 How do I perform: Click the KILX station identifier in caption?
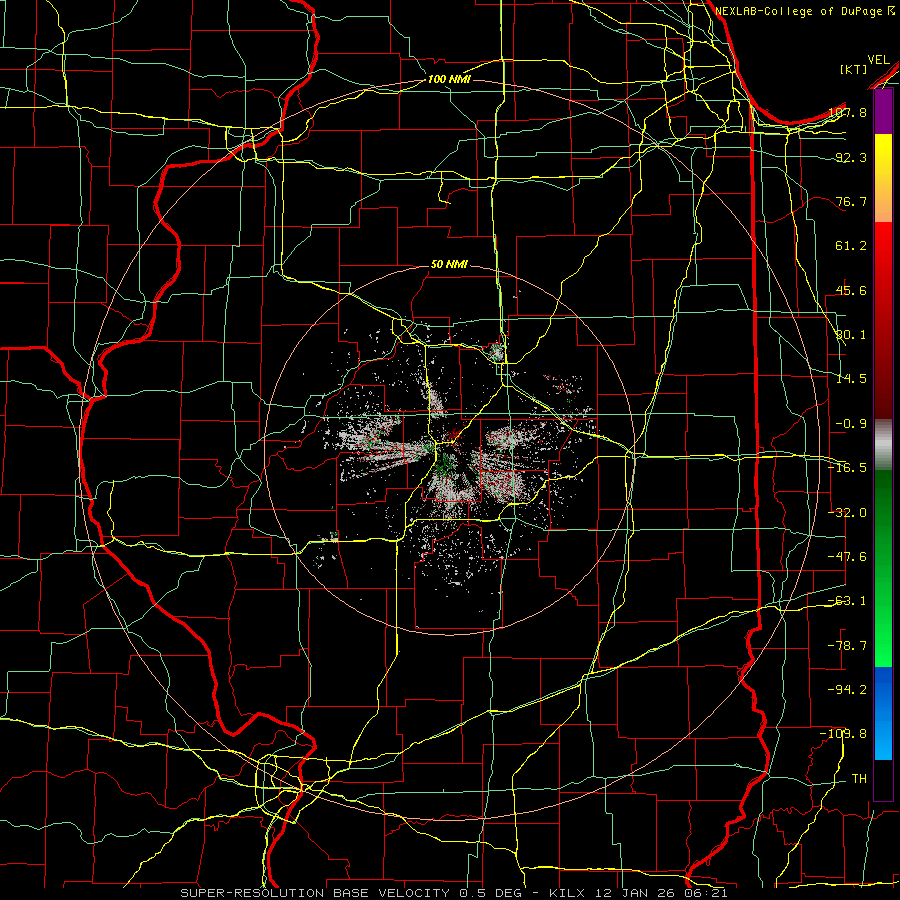click(567, 893)
